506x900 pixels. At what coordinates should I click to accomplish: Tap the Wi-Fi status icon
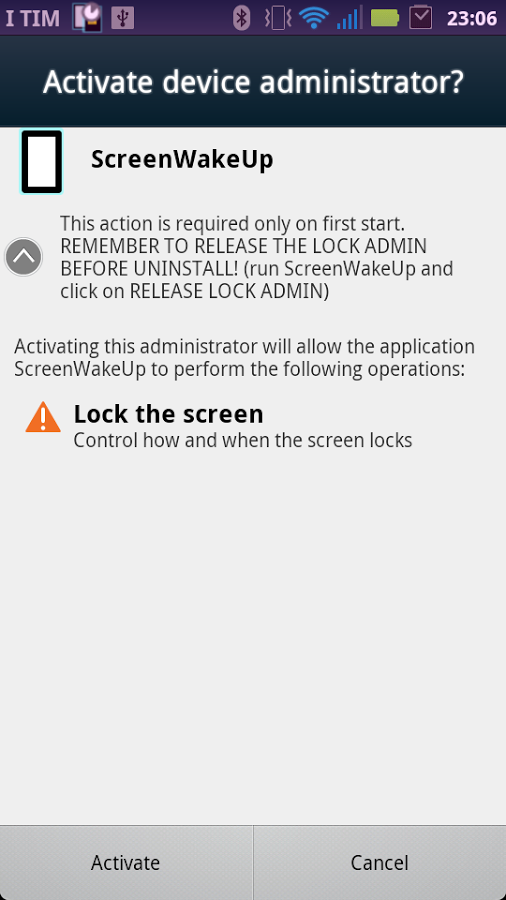tap(313, 18)
